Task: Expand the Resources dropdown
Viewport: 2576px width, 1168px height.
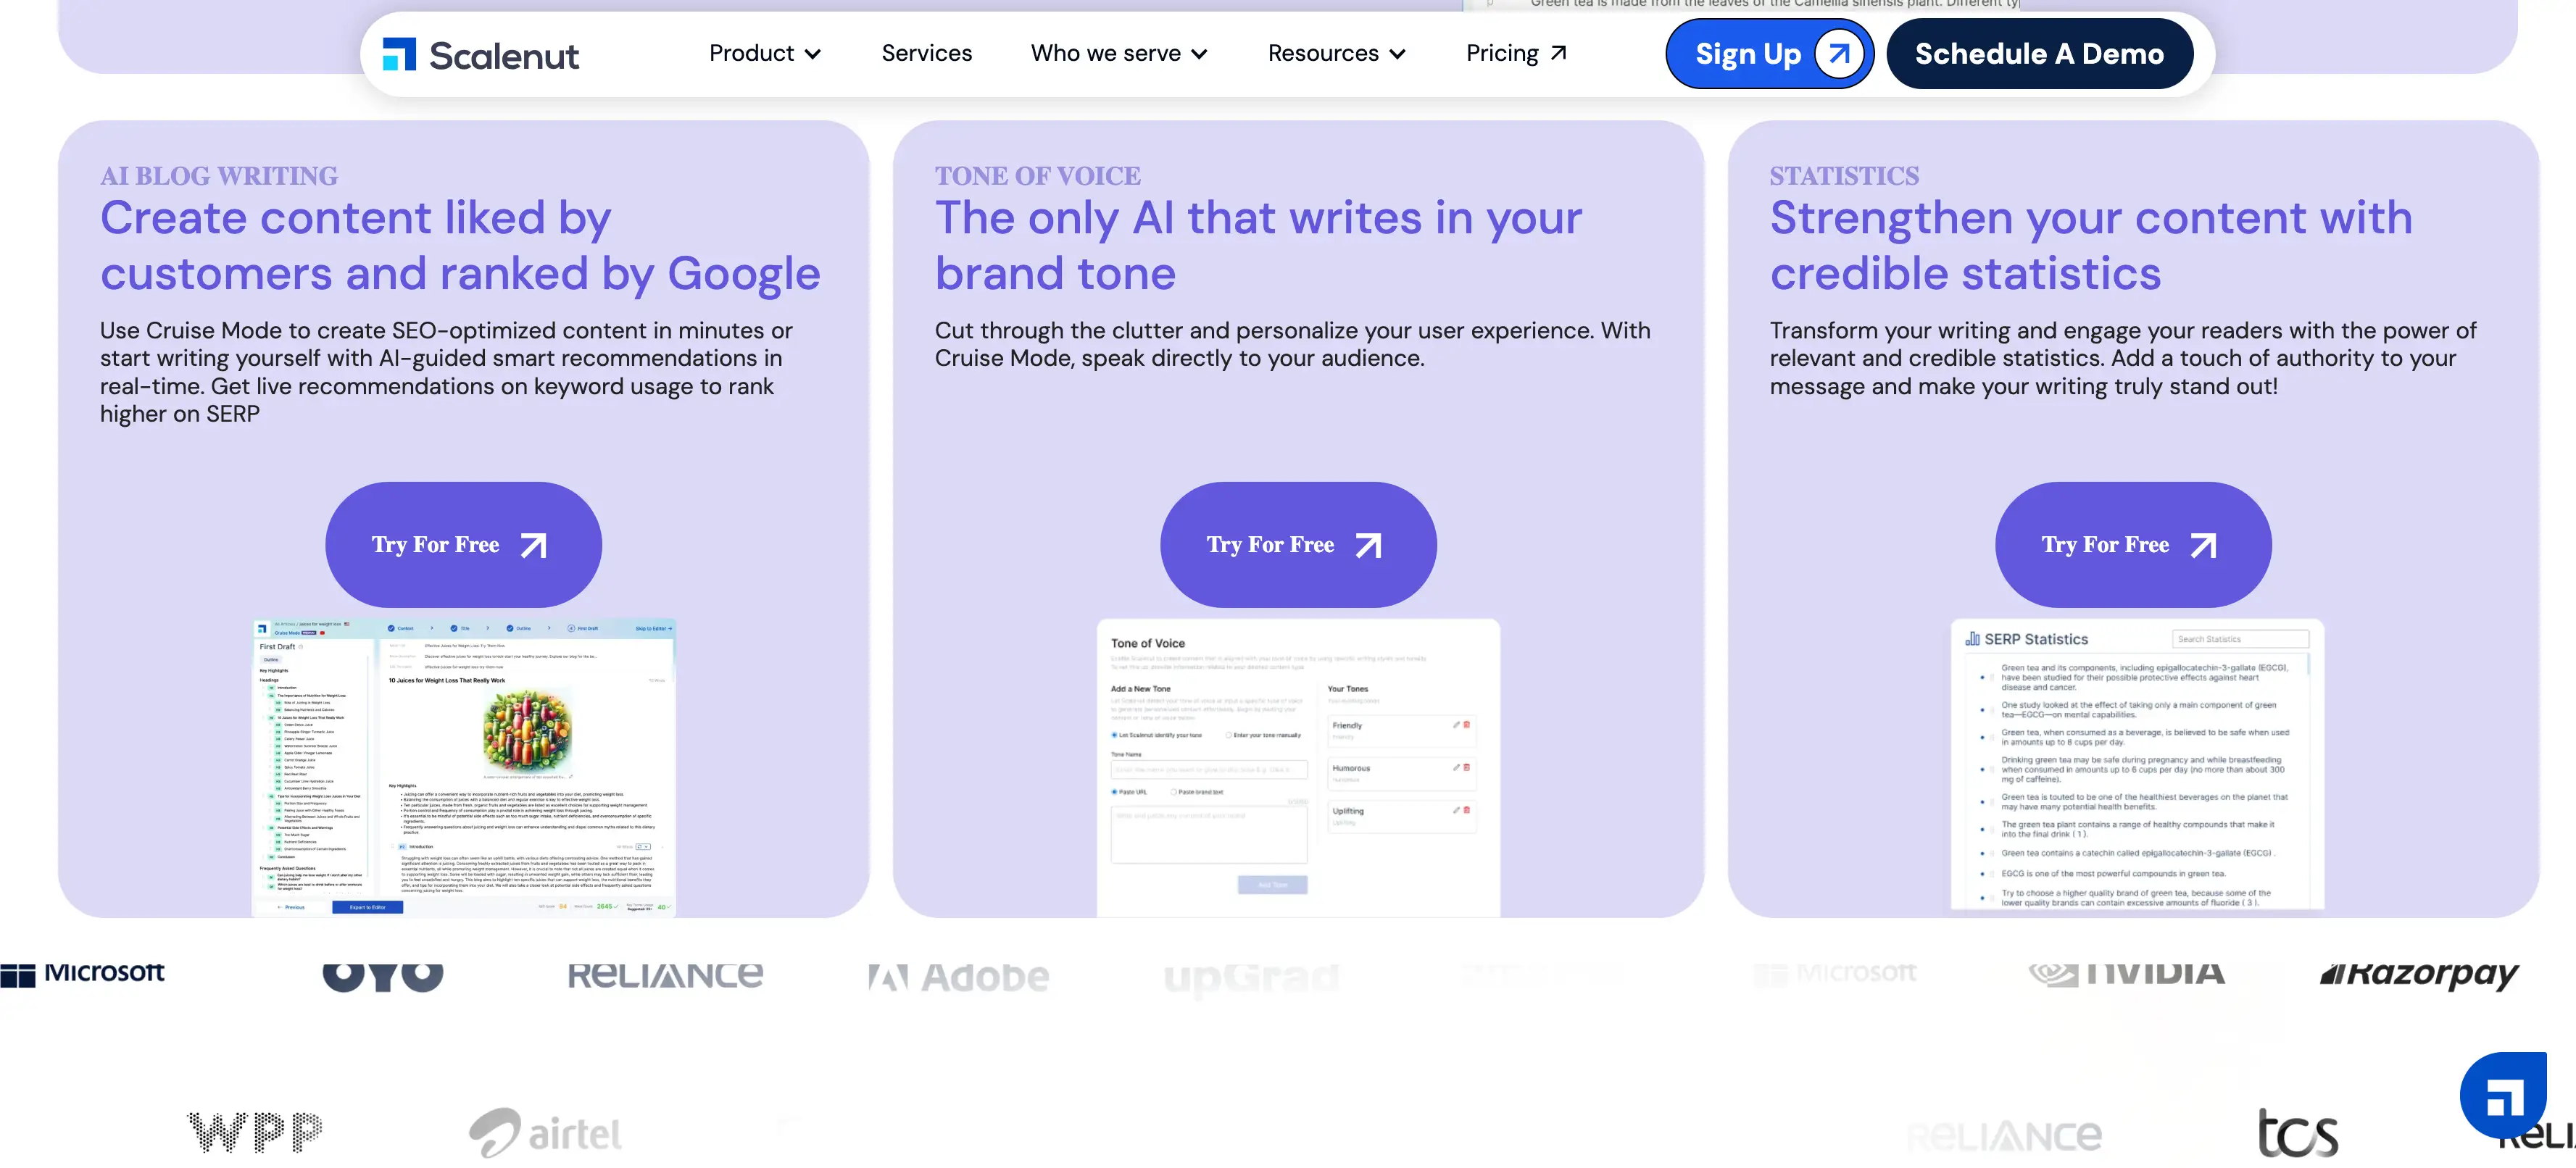Action: 1336,53
